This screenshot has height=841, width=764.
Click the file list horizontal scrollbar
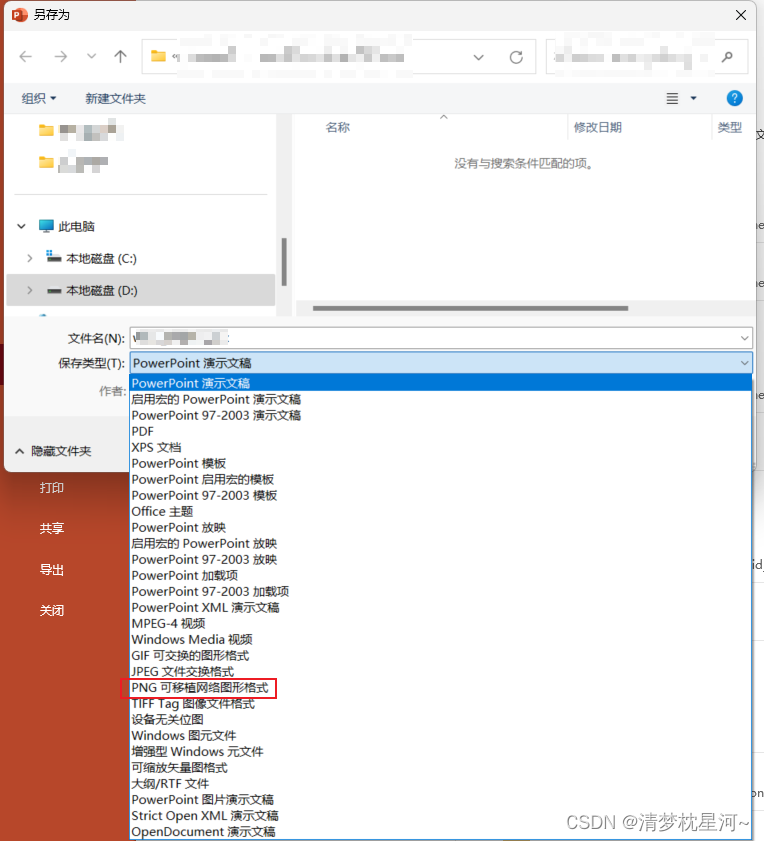[470, 308]
